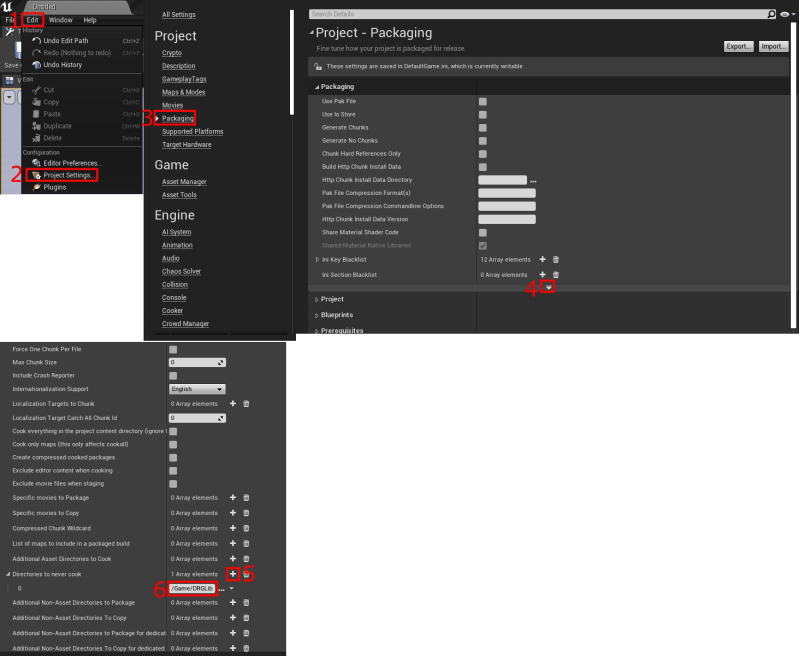Viewport: 799px width, 656px height.
Task: Select Packaging in the settings sidebar
Action: click(178, 118)
